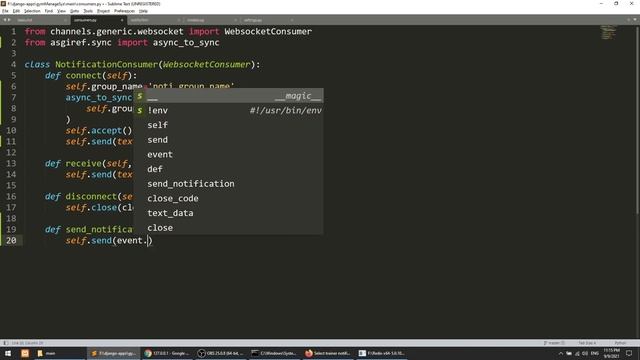
Task: Open the tab list dropdown arrow
Action: tap(634, 20)
